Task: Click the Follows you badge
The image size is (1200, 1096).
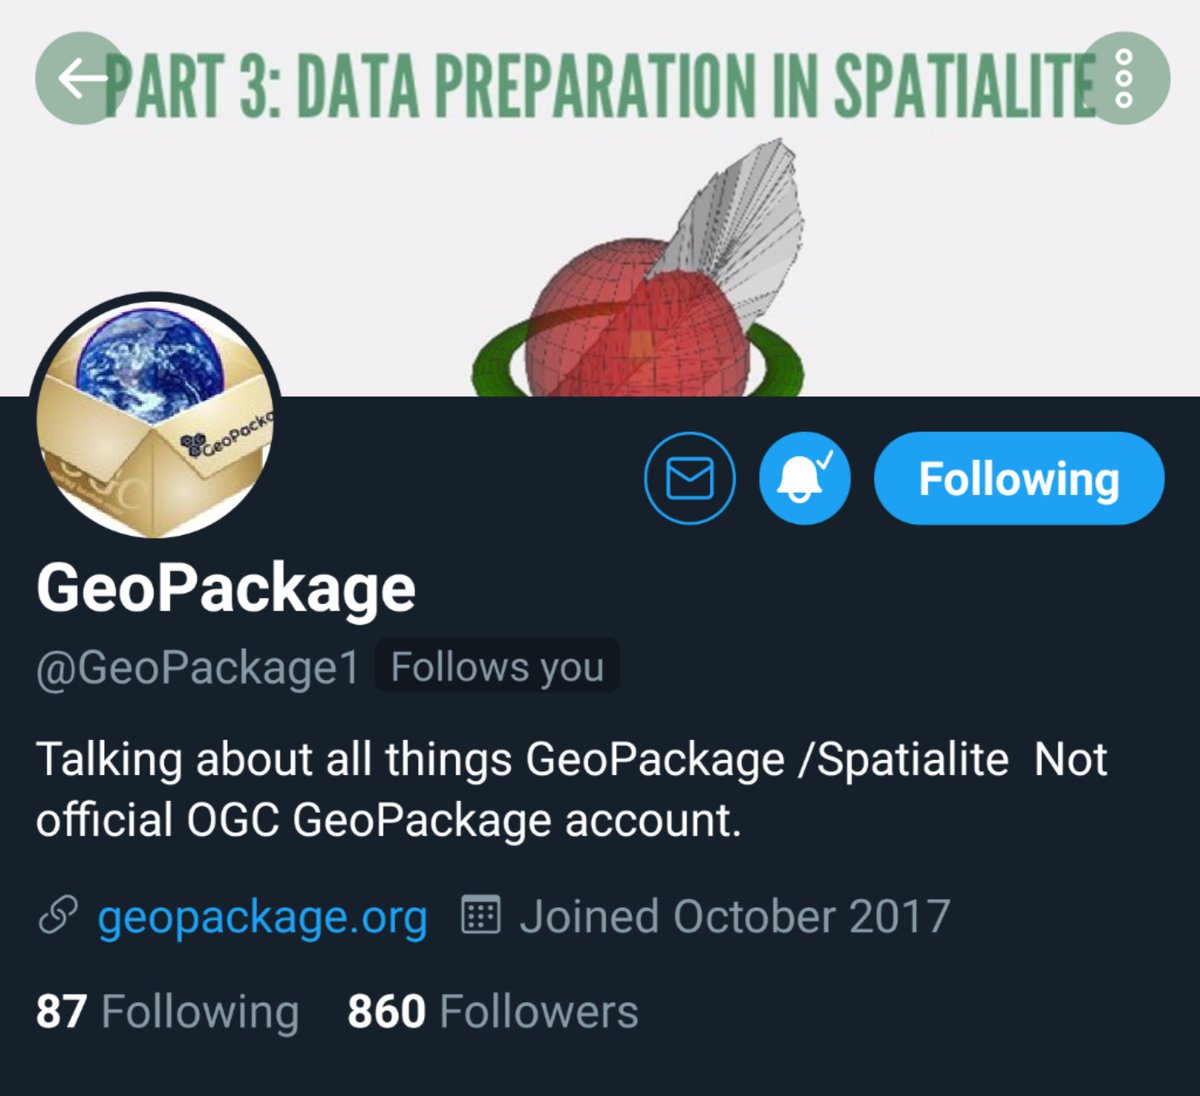Action: (x=497, y=666)
